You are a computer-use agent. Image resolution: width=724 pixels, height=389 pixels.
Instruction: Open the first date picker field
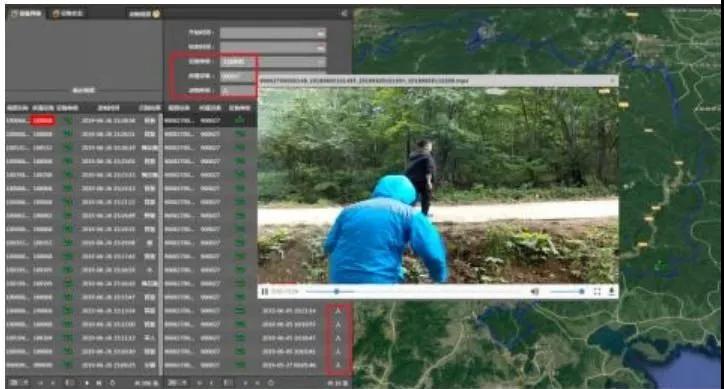pos(273,33)
